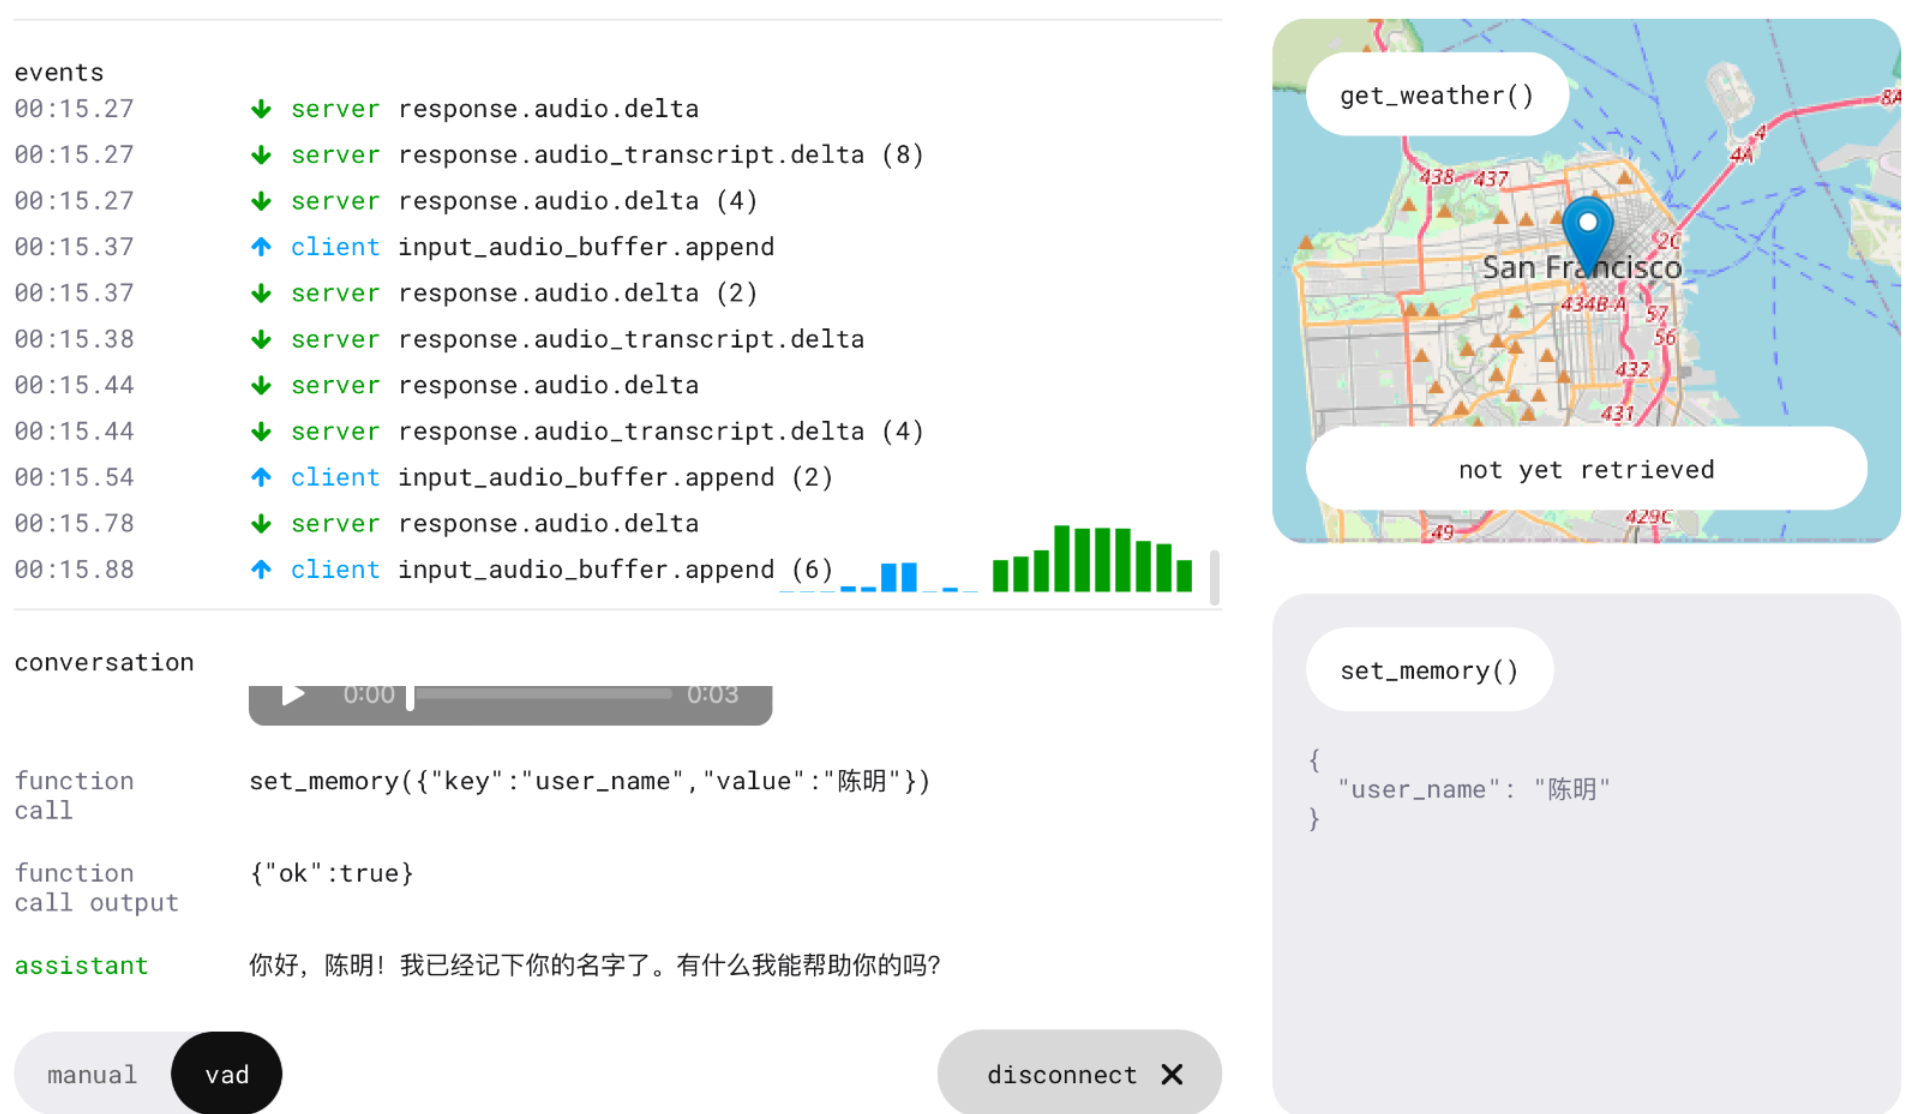Play the conversation audio clip
Viewport: 1910px width, 1114px height.
[292, 694]
